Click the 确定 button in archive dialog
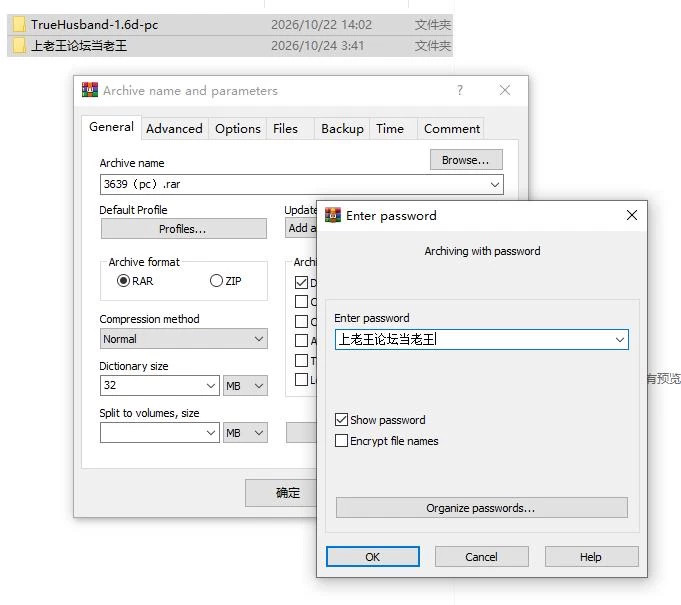 (x=281, y=493)
